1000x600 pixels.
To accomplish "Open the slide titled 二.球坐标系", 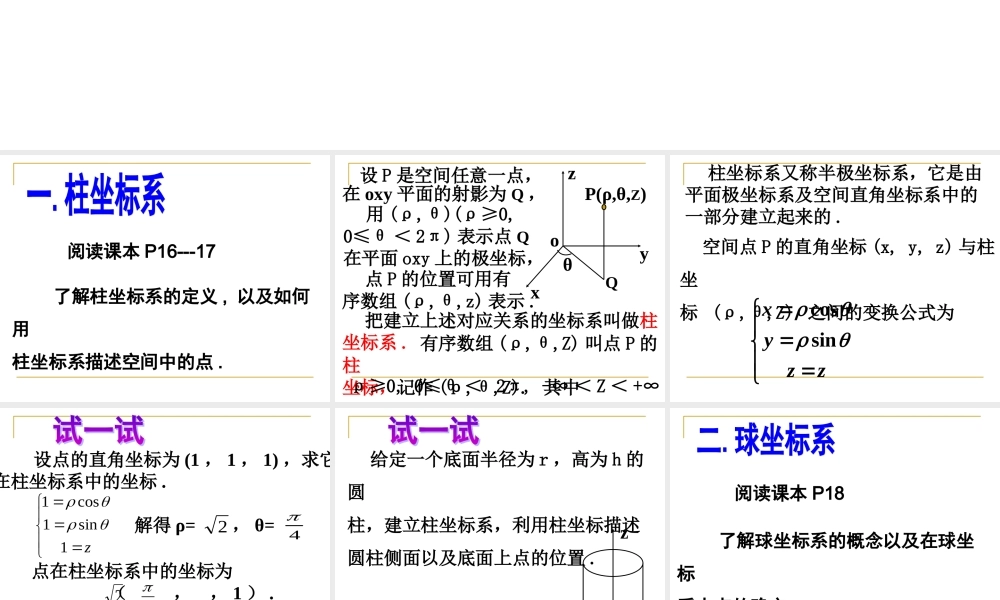I will tap(835, 504).
